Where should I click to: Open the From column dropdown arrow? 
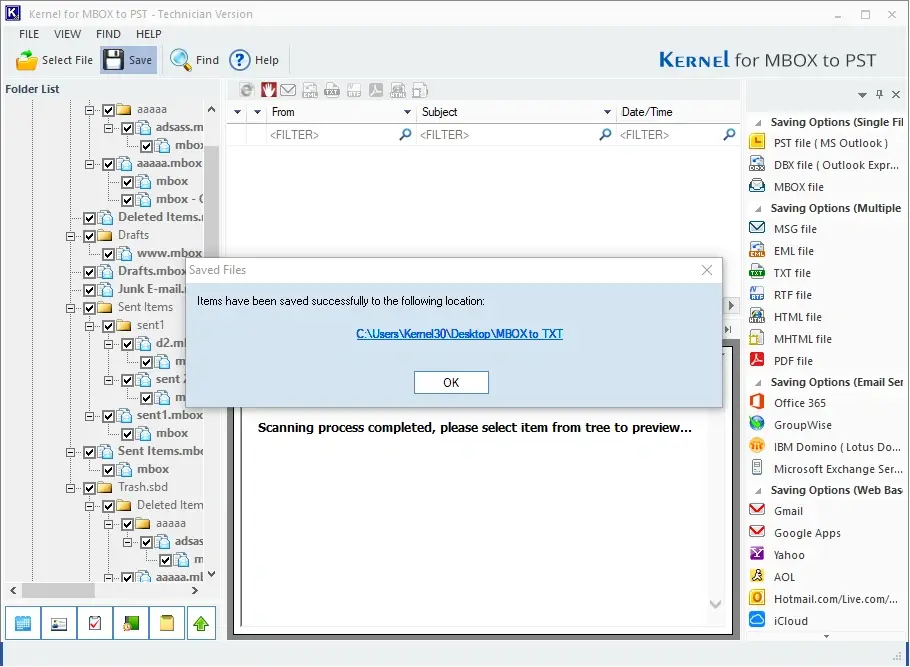pos(407,112)
